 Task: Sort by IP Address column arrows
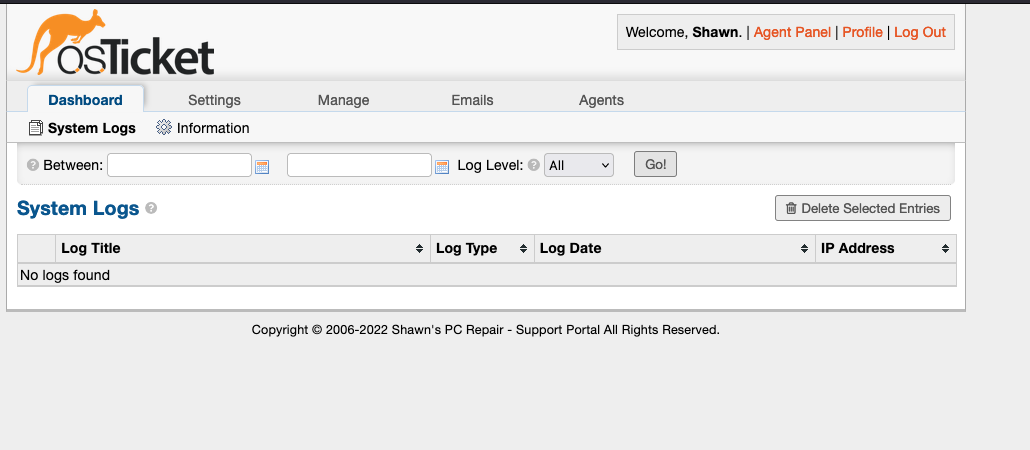tap(945, 249)
